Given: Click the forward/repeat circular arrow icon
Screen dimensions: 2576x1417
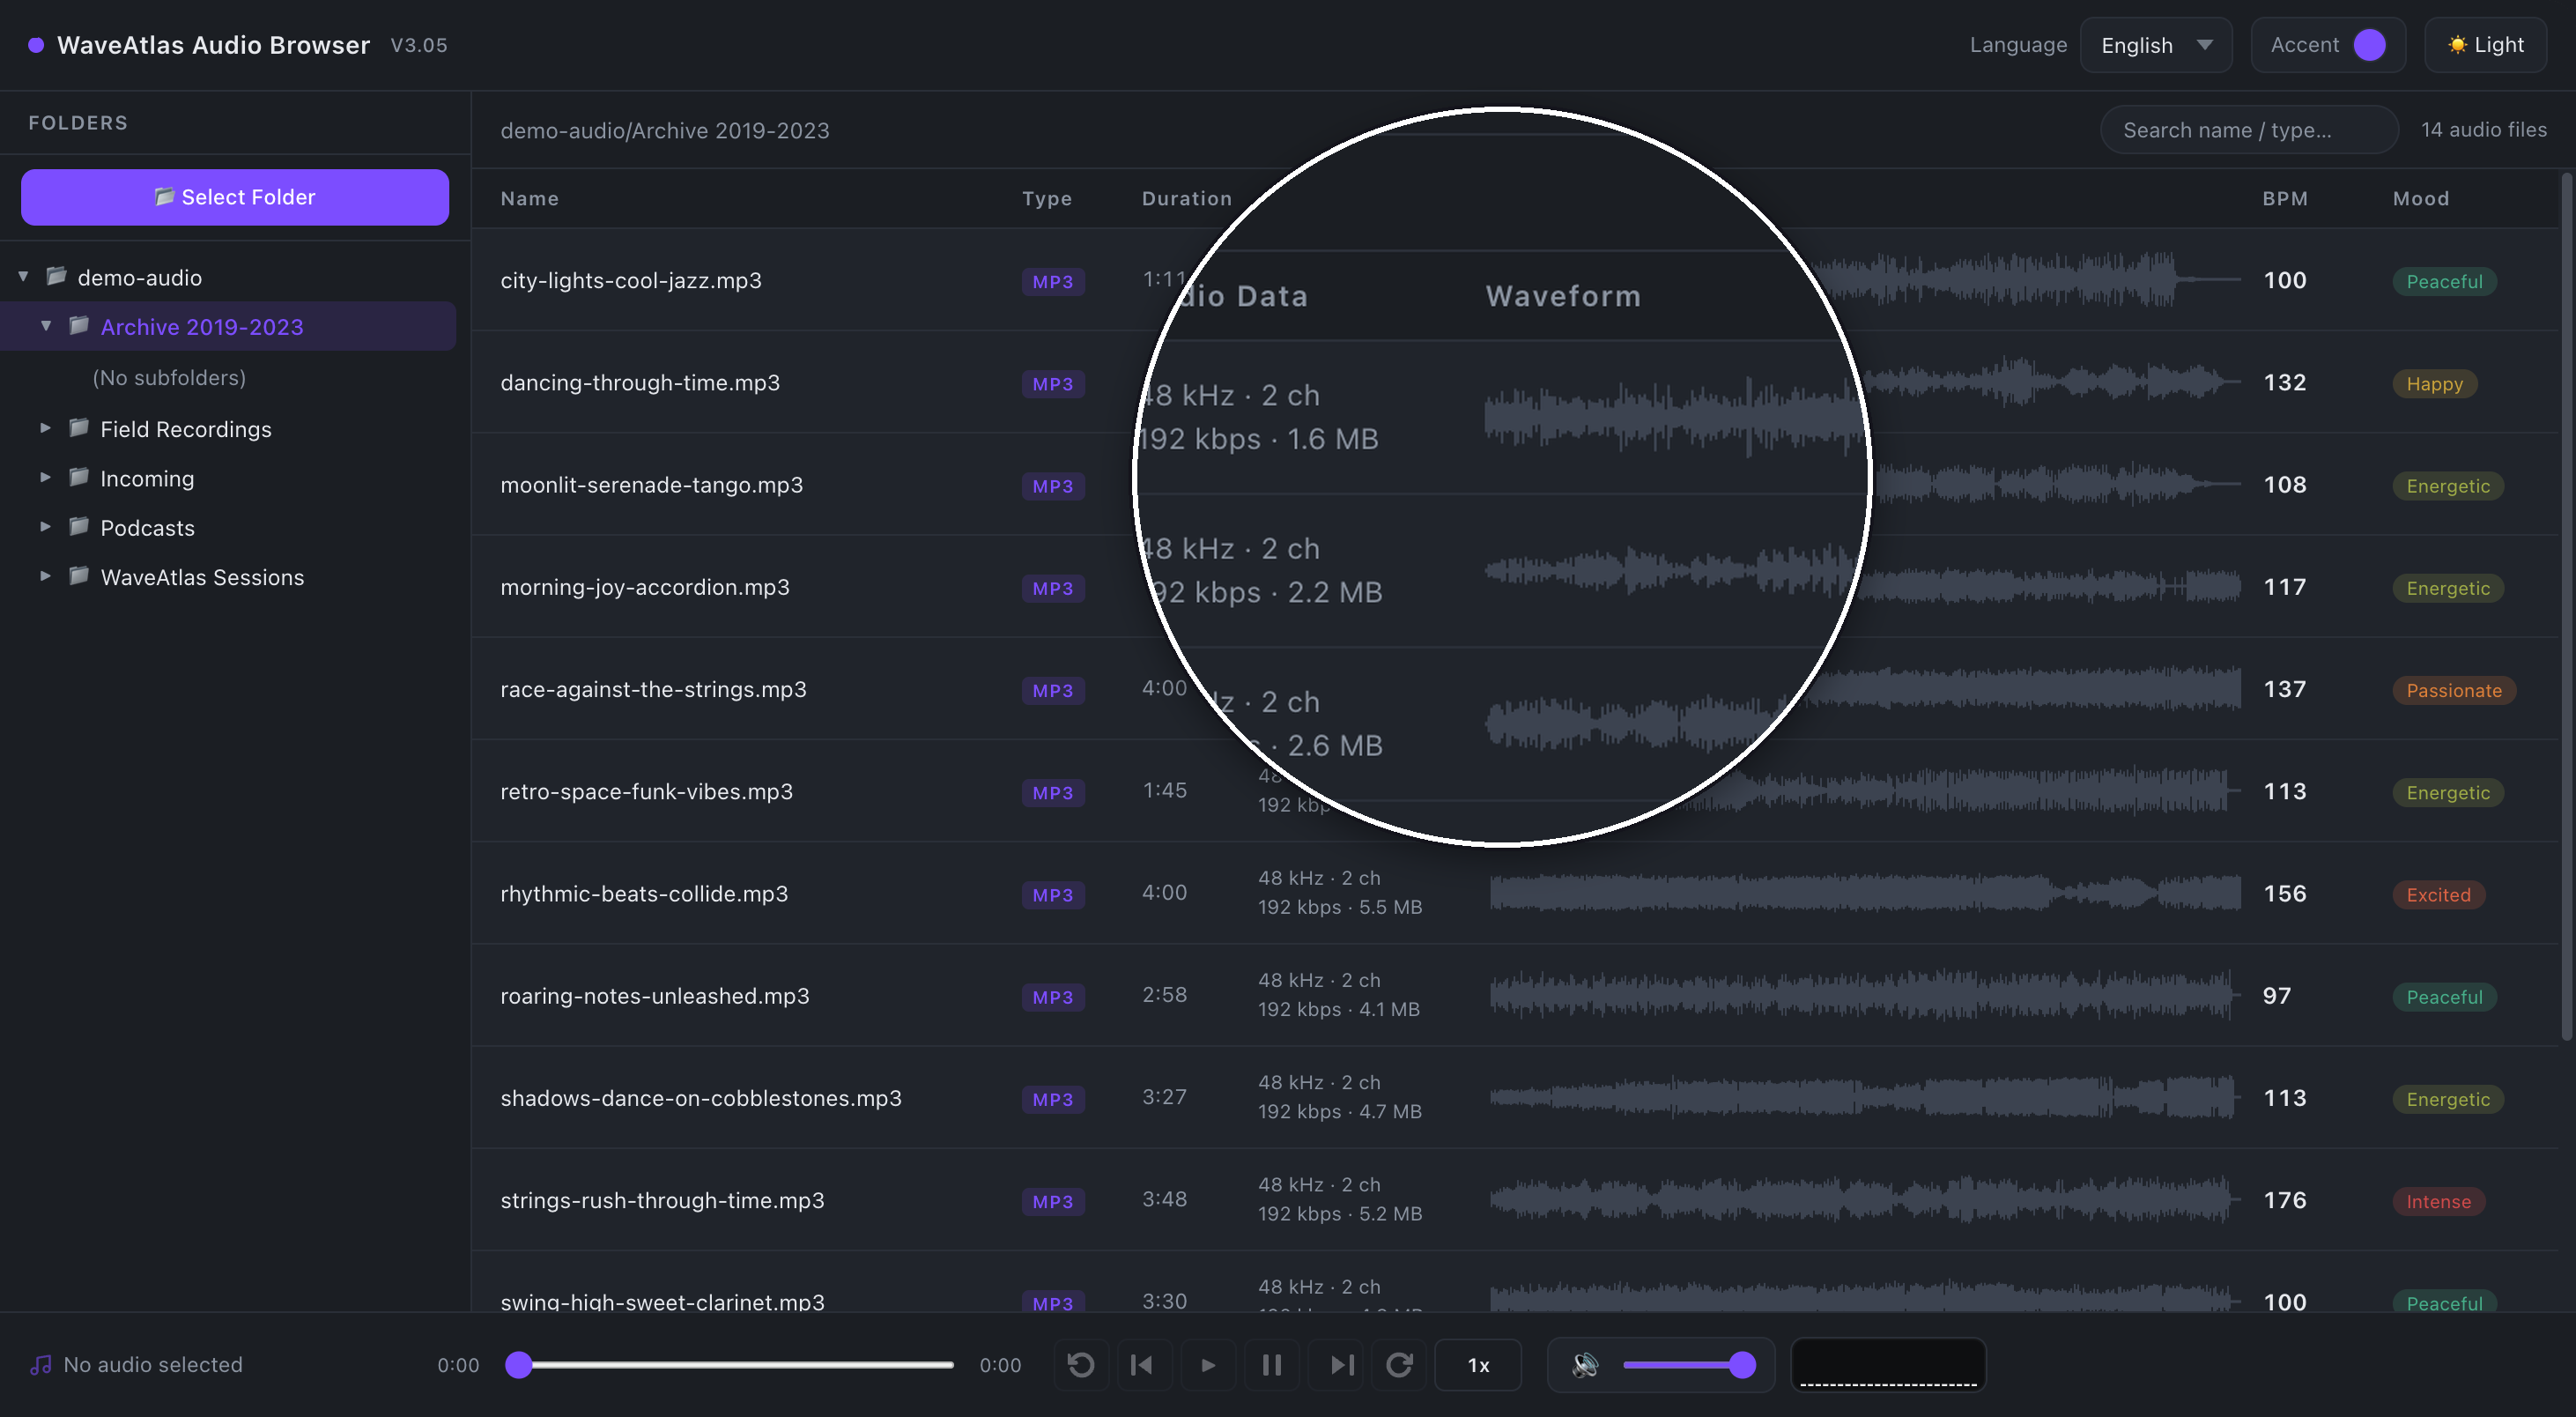Looking at the screenshot, I should tap(1399, 1365).
